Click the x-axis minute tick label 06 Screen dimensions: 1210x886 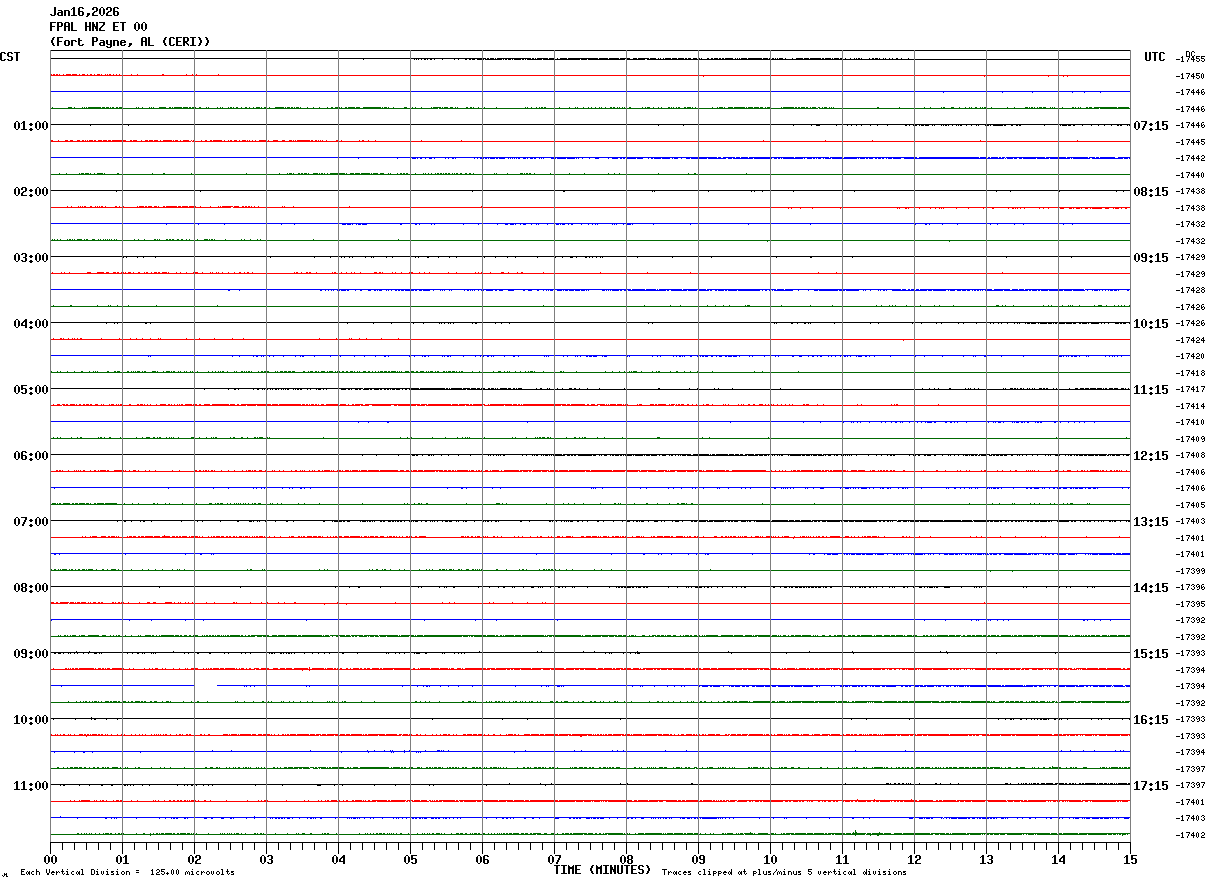point(482,859)
